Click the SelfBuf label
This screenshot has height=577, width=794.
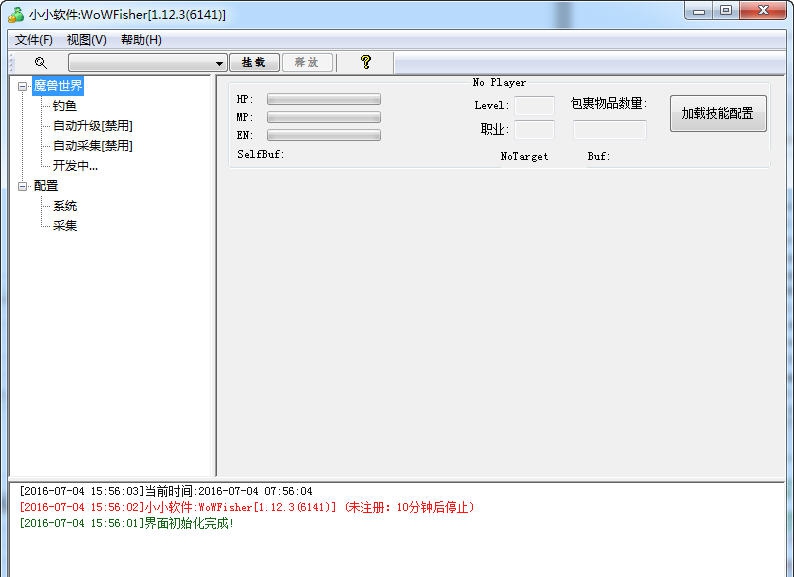click(x=260, y=154)
